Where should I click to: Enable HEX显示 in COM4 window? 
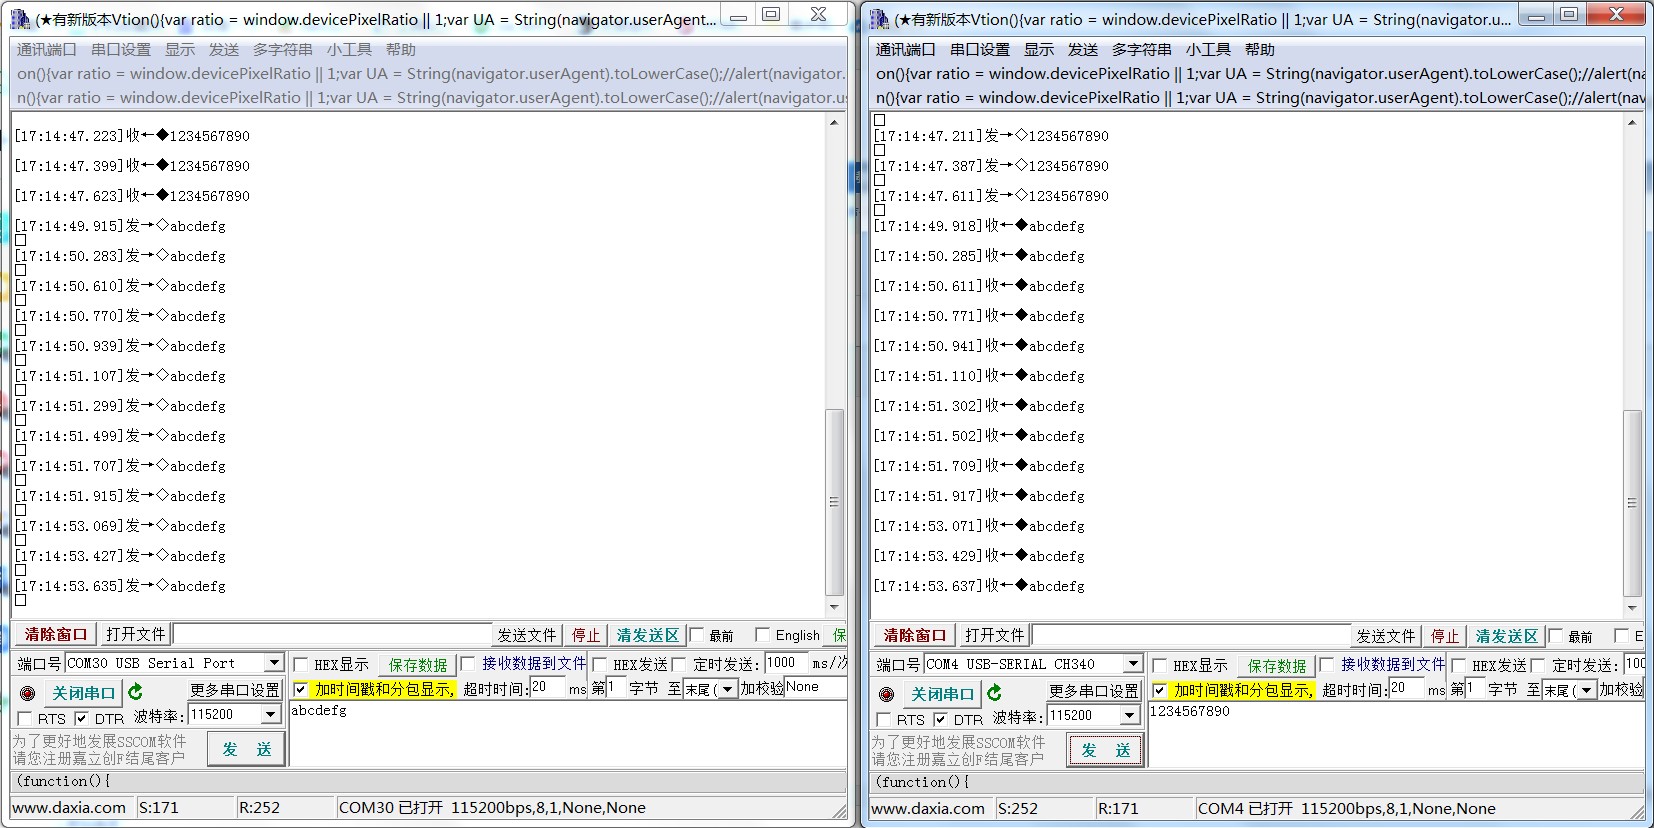point(1159,665)
